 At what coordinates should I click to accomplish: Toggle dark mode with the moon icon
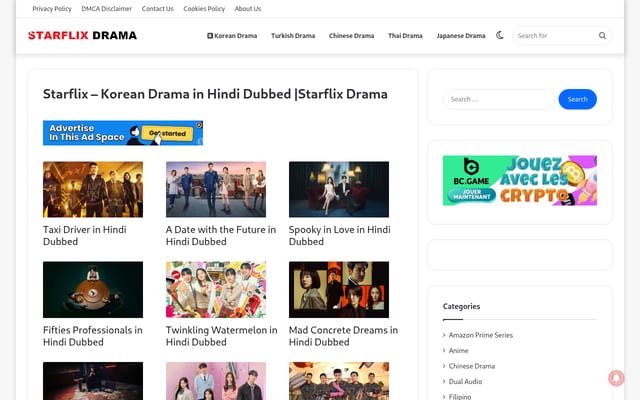500,36
